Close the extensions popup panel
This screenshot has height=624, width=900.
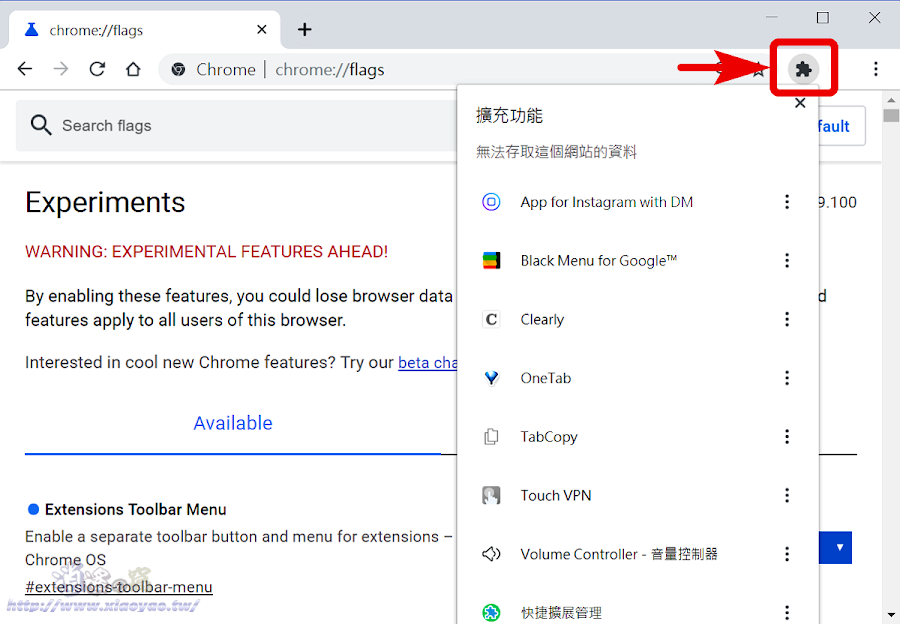tap(800, 103)
